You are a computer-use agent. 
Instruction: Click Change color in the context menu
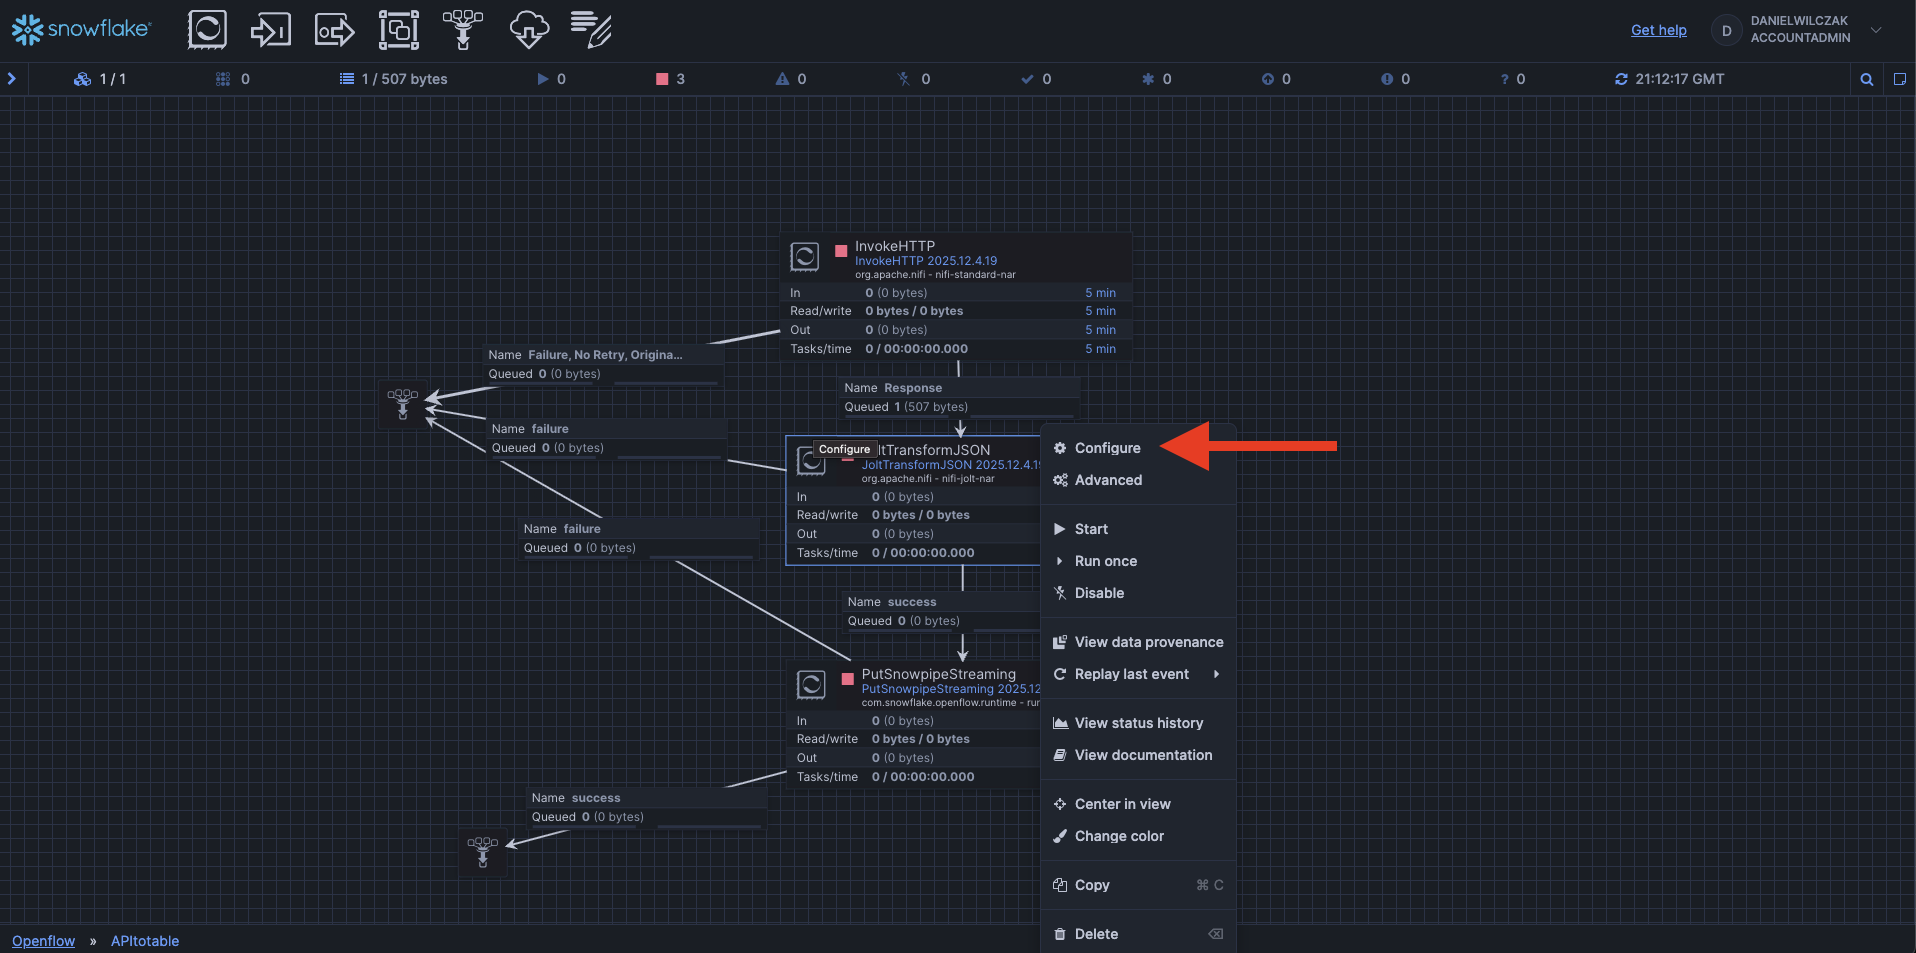coord(1119,836)
